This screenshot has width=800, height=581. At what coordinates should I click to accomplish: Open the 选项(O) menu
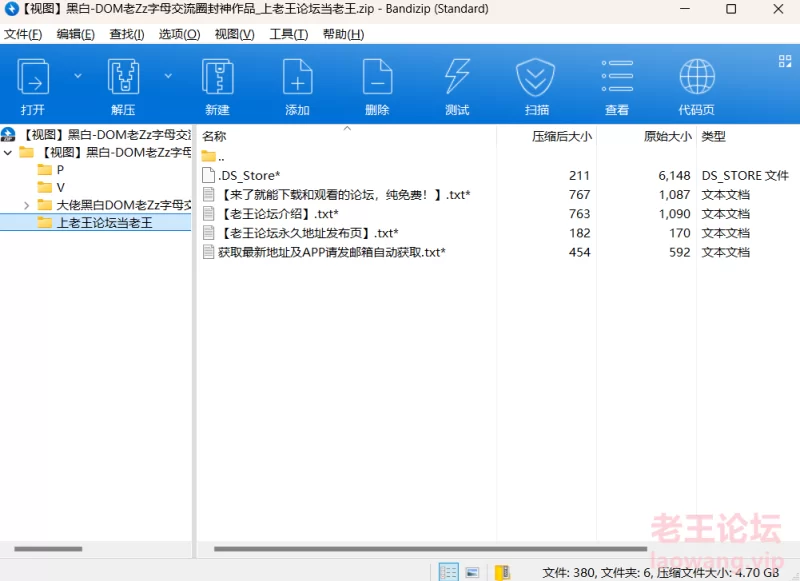coord(179,34)
